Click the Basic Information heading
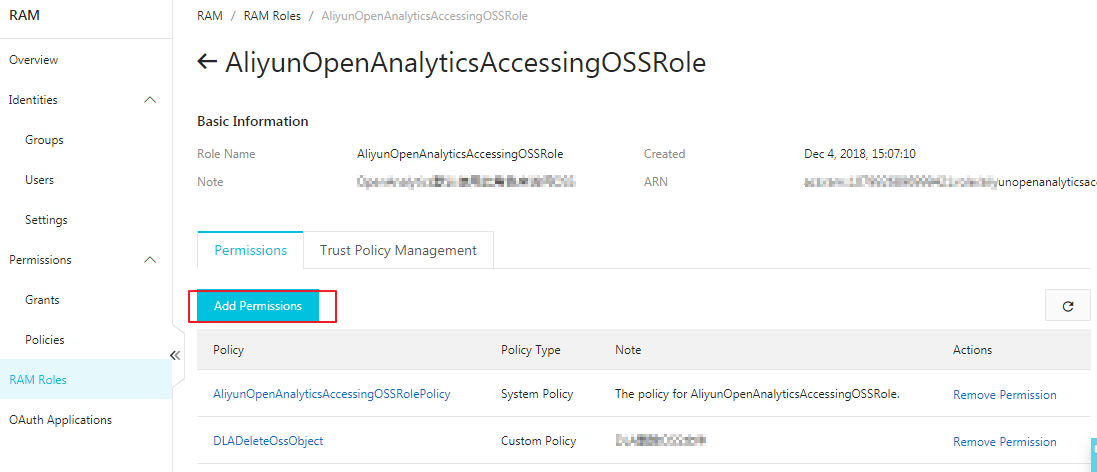 pyautogui.click(x=253, y=121)
